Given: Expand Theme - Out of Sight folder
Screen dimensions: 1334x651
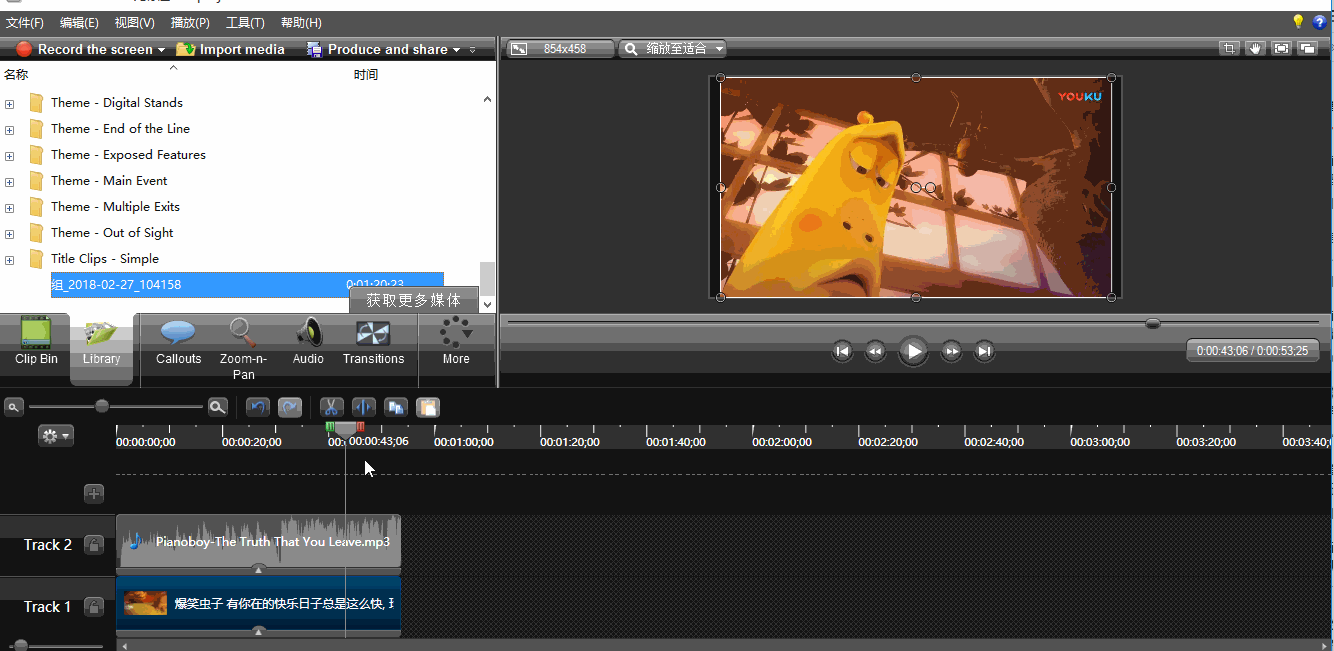Looking at the screenshot, I should click(x=10, y=233).
